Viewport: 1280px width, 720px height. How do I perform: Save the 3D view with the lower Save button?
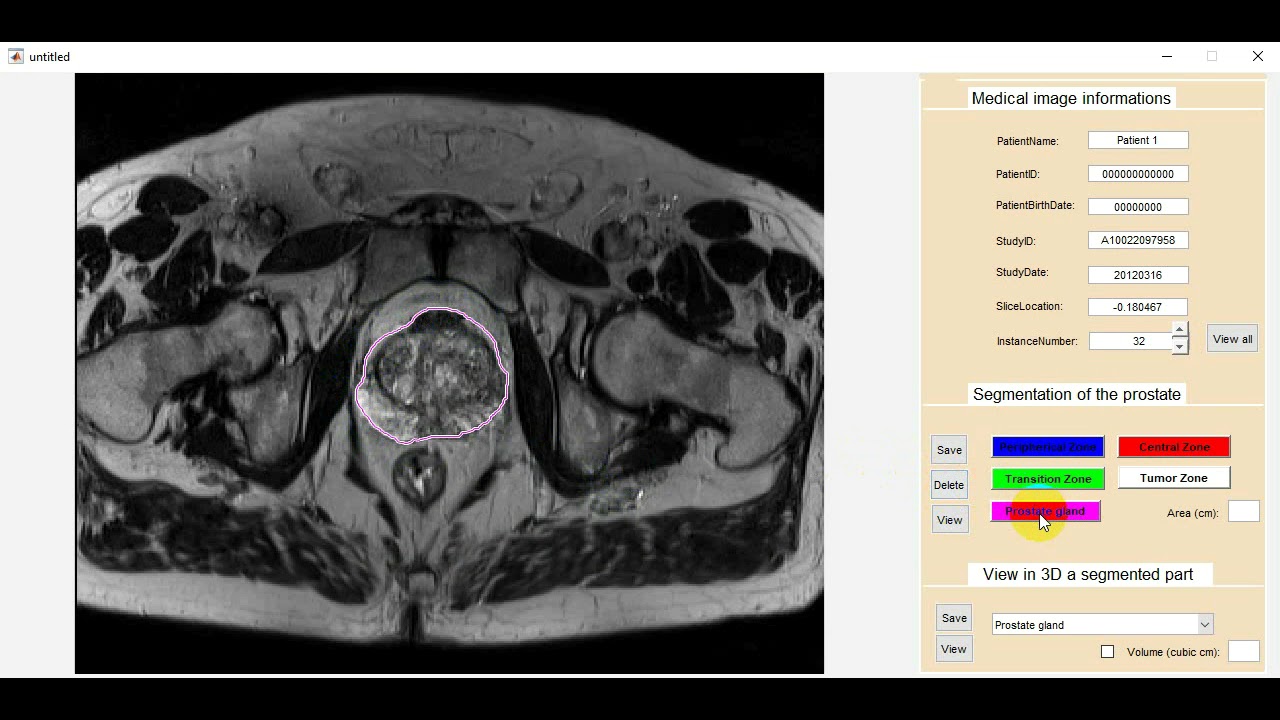click(954, 618)
